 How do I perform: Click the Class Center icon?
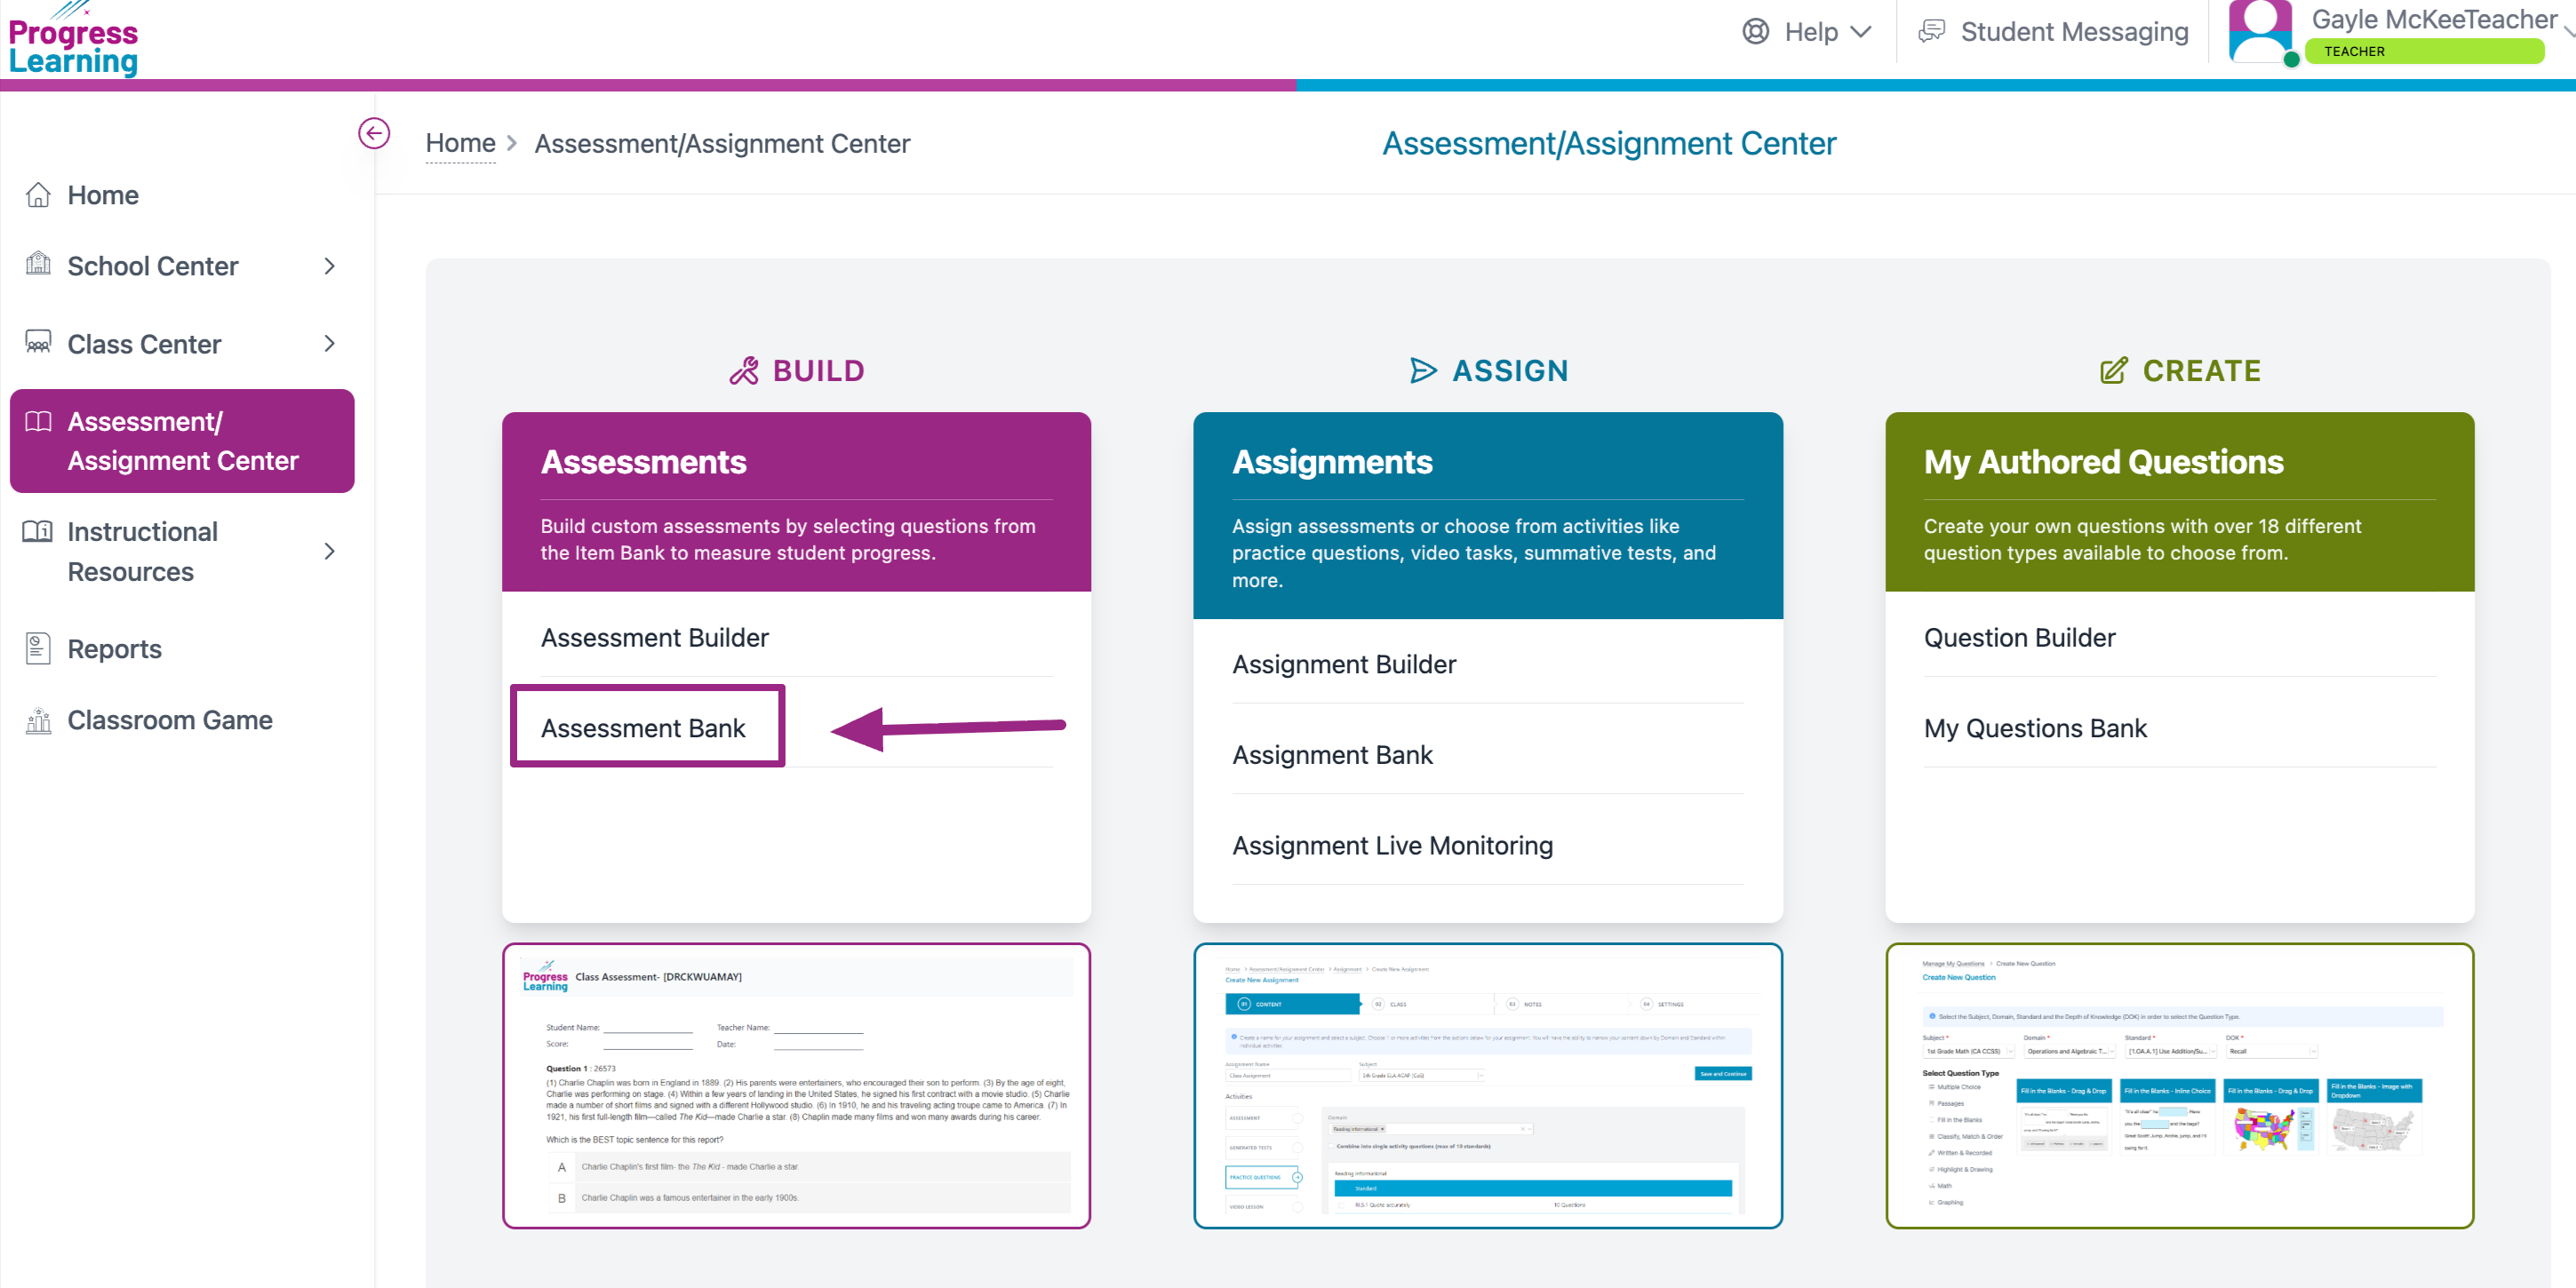point(38,343)
